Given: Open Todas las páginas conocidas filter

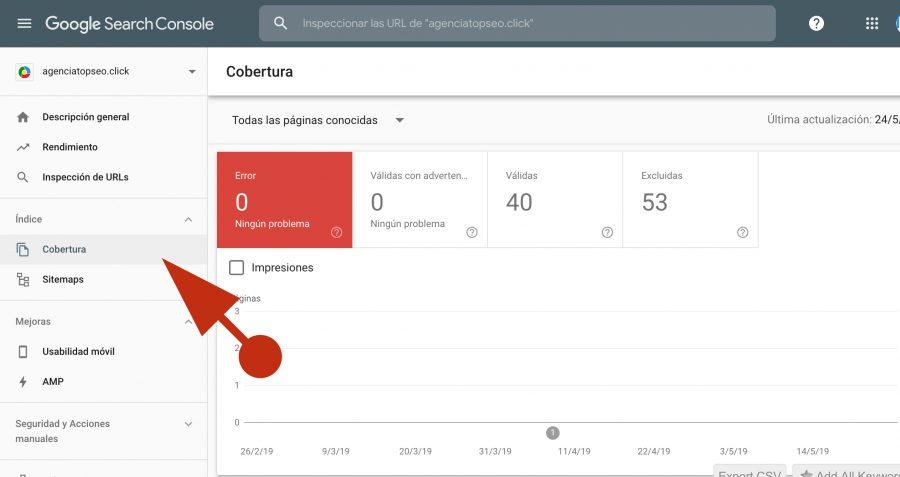Looking at the screenshot, I should (x=318, y=120).
